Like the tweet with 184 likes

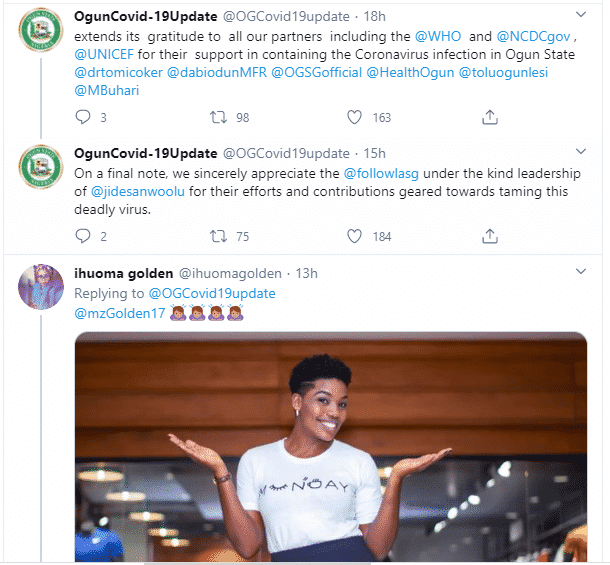click(x=354, y=237)
